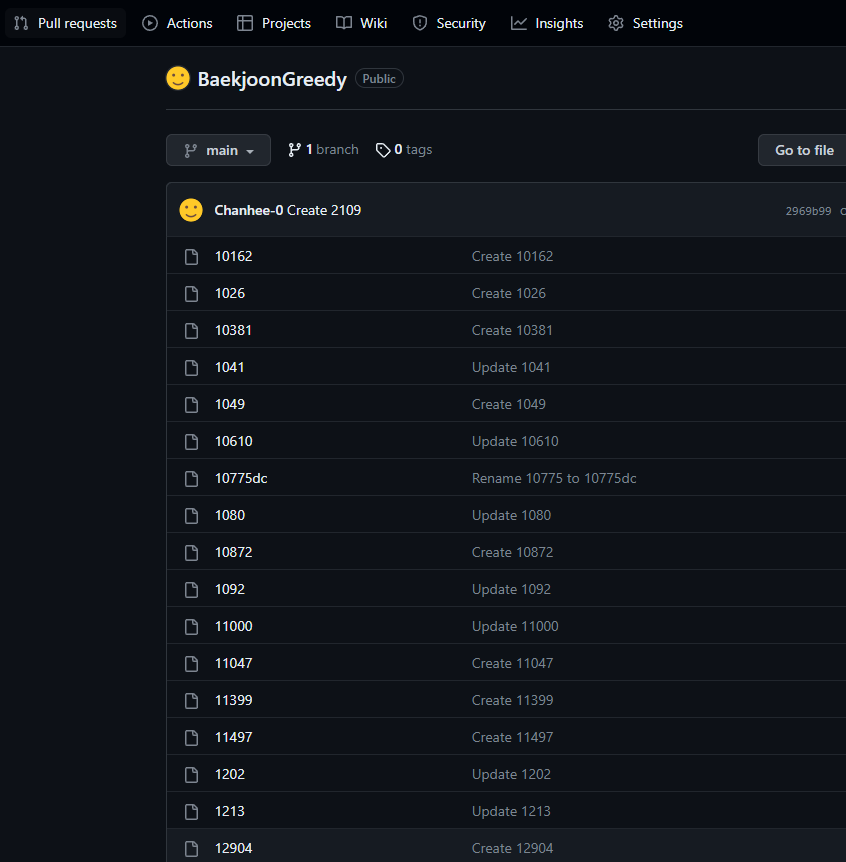Open the BaekjoonGreedy repository link
Screen dimensions: 846x862
tap(272, 80)
